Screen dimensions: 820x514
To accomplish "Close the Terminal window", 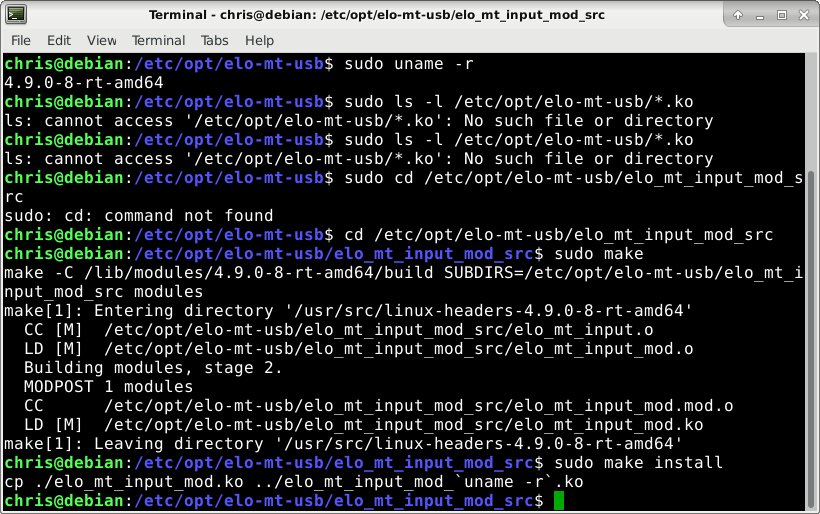I will click(x=804, y=15).
